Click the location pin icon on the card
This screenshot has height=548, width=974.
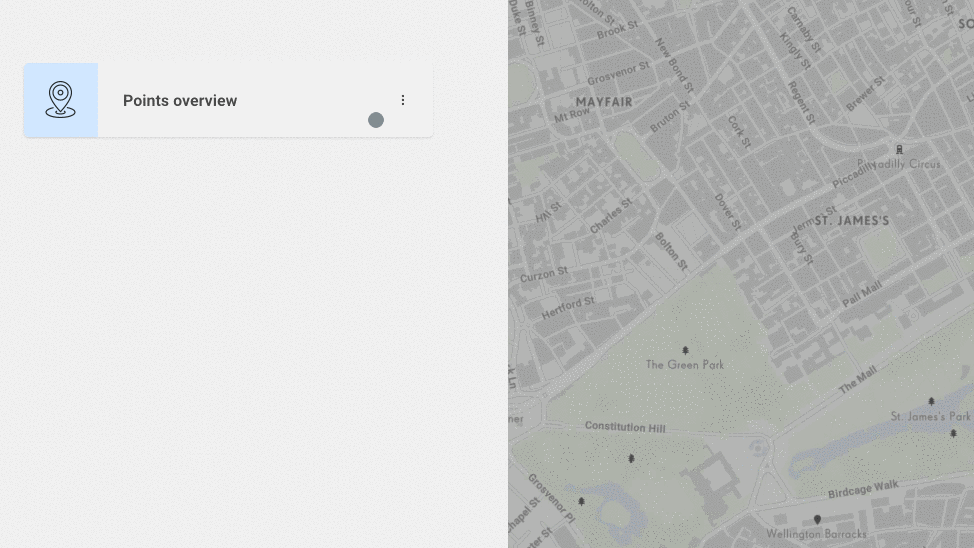pos(60,100)
